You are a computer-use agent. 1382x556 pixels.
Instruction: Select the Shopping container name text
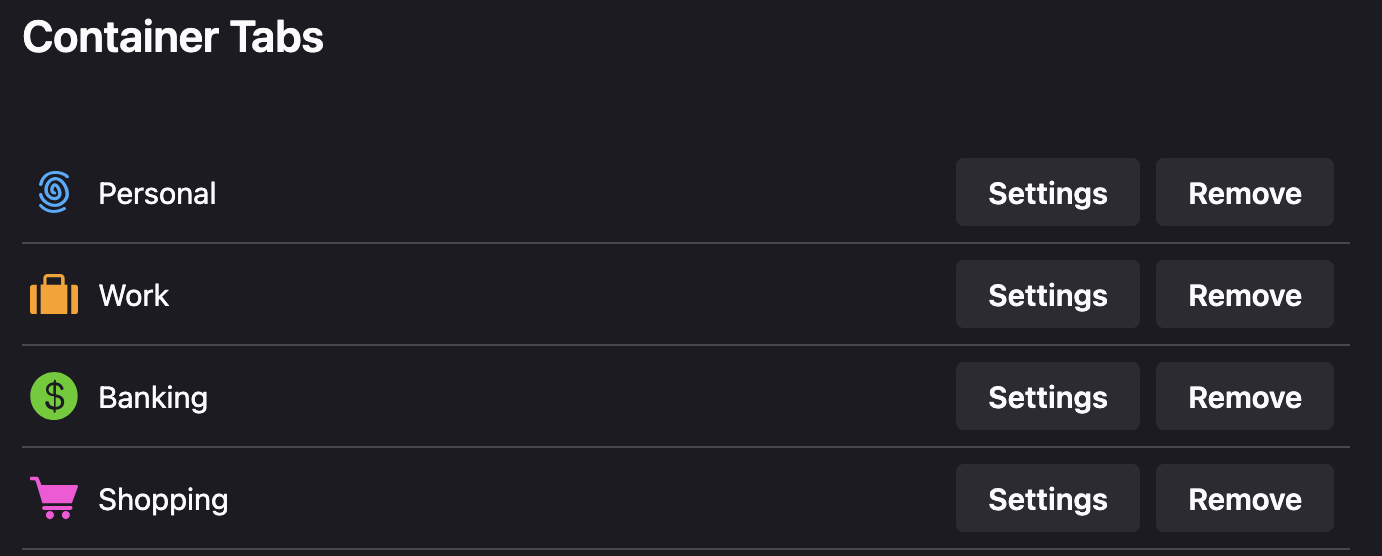(163, 499)
